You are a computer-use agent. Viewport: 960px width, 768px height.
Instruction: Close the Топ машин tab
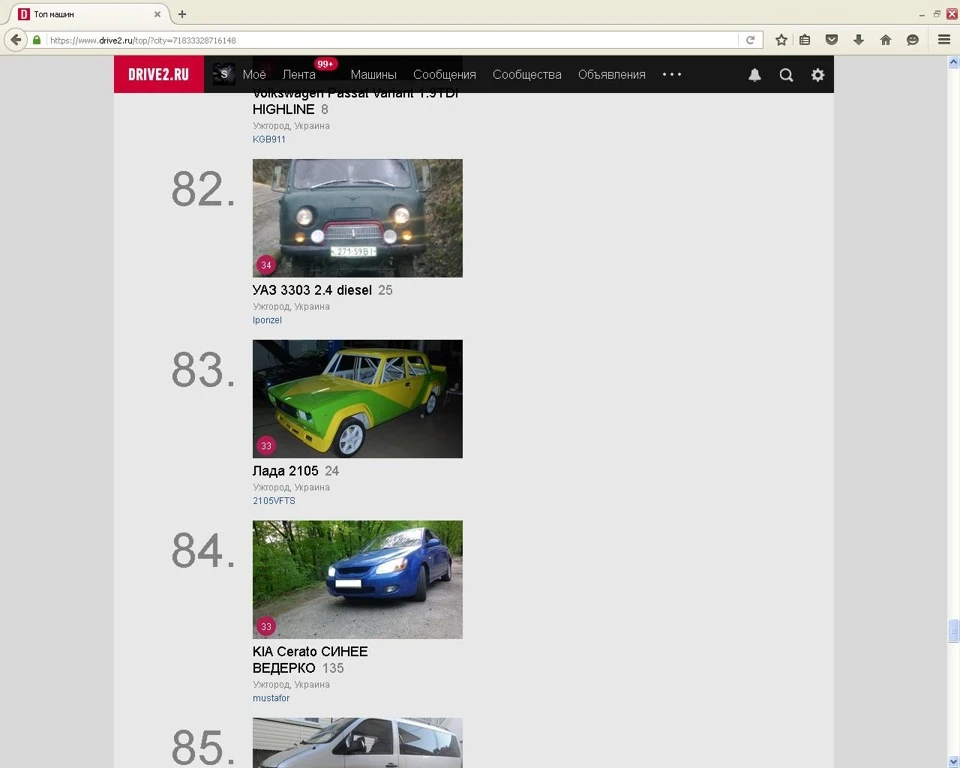(157, 14)
